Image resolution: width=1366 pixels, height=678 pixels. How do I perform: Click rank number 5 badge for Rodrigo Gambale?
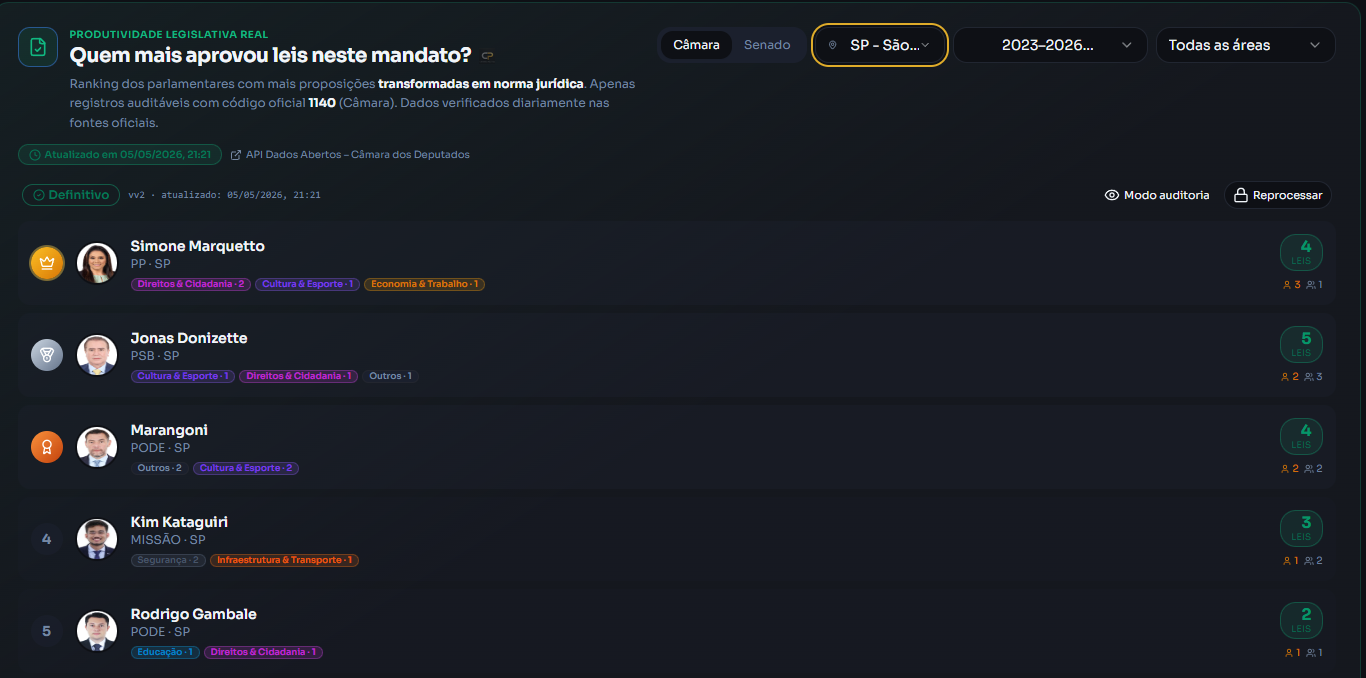[47, 631]
